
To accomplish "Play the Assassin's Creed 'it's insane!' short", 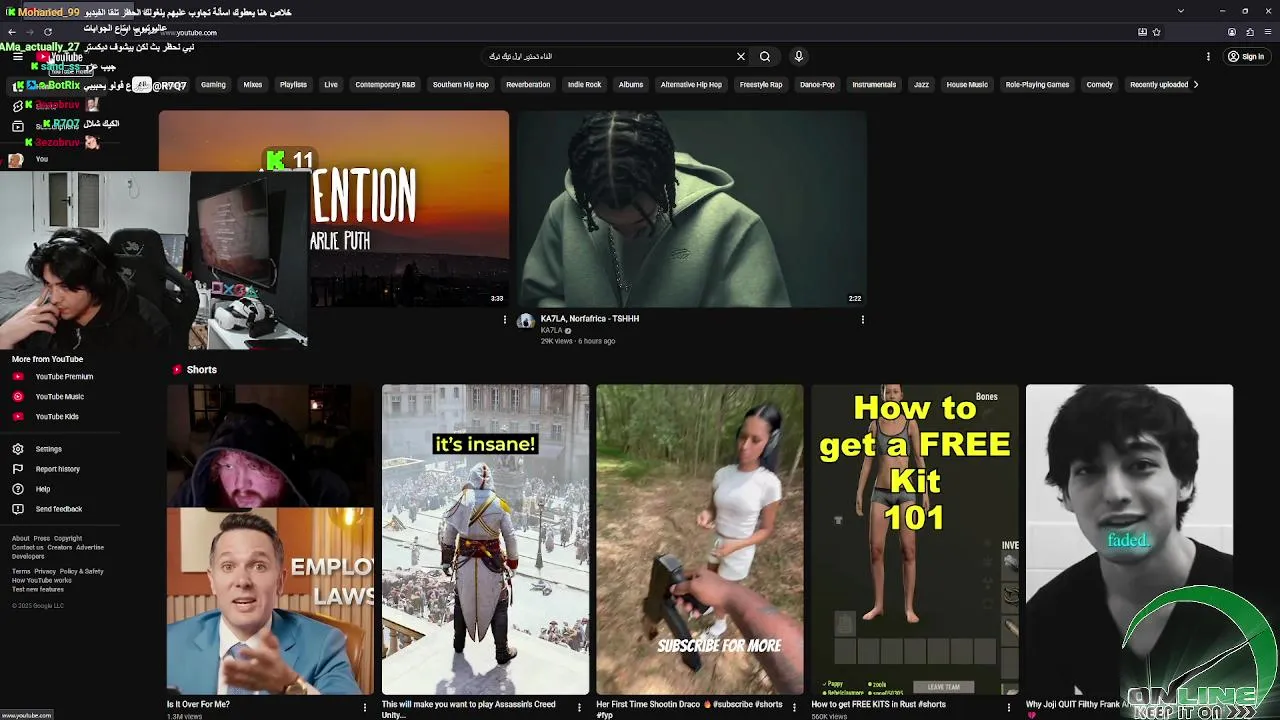I will click(x=485, y=540).
